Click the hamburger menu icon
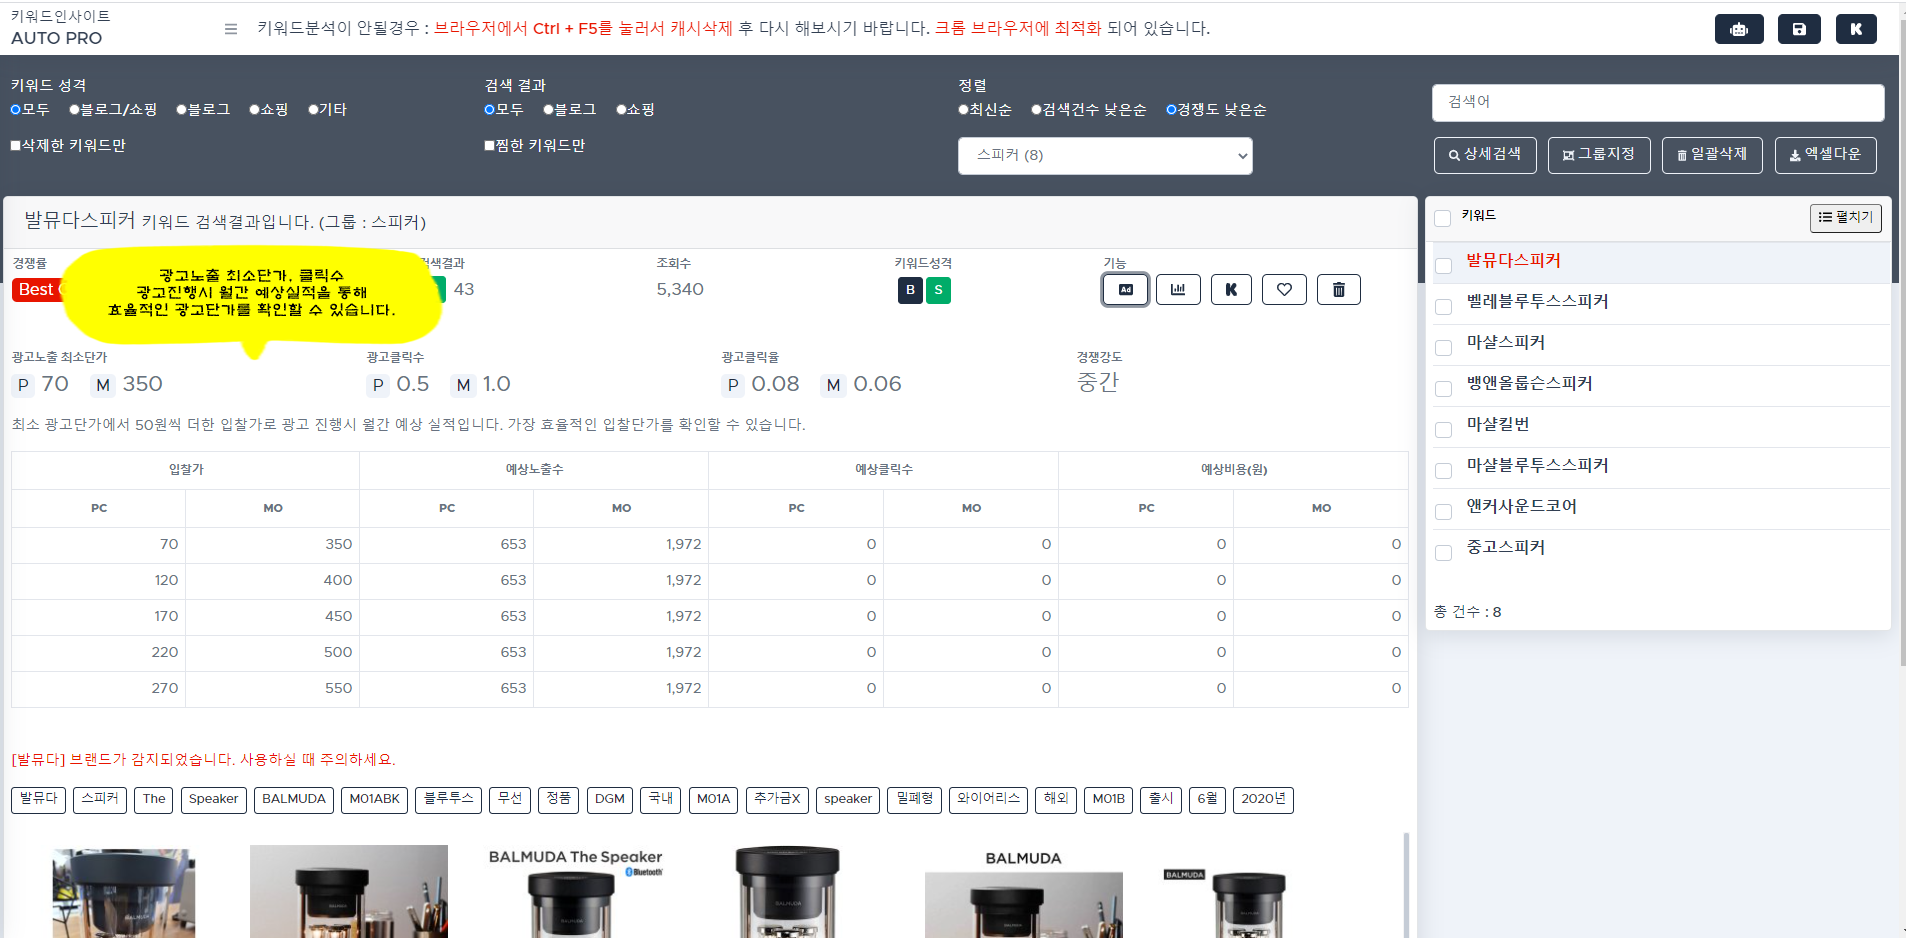The image size is (1906, 938). [x=231, y=29]
